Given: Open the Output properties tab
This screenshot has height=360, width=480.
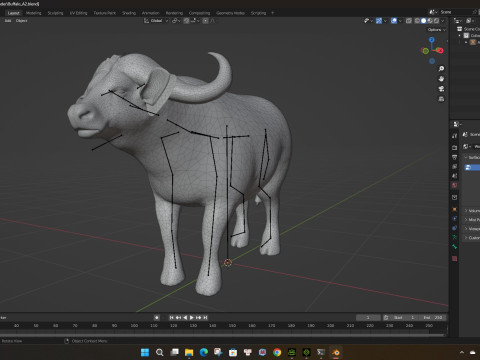Looking at the screenshot, I should [x=454, y=157].
